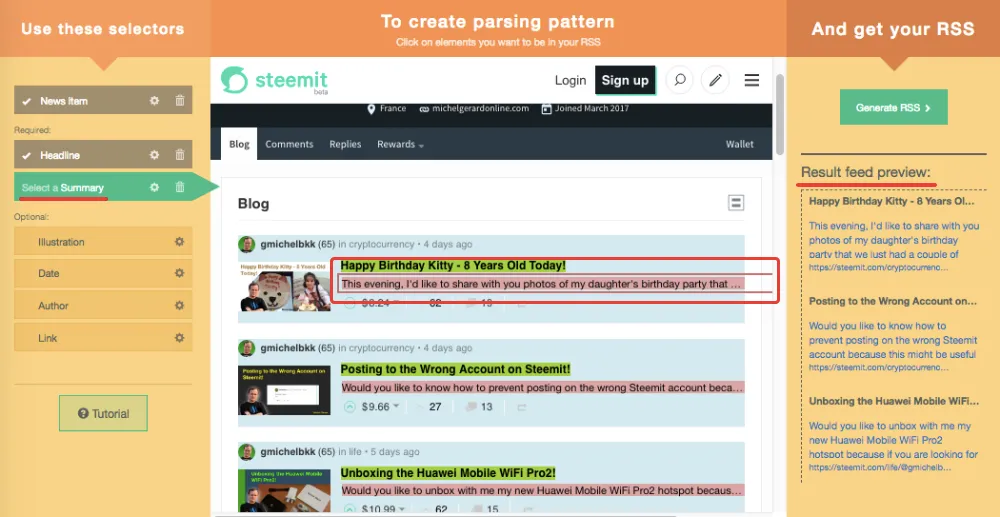
Task: Open the Blog tab
Action: (239, 144)
